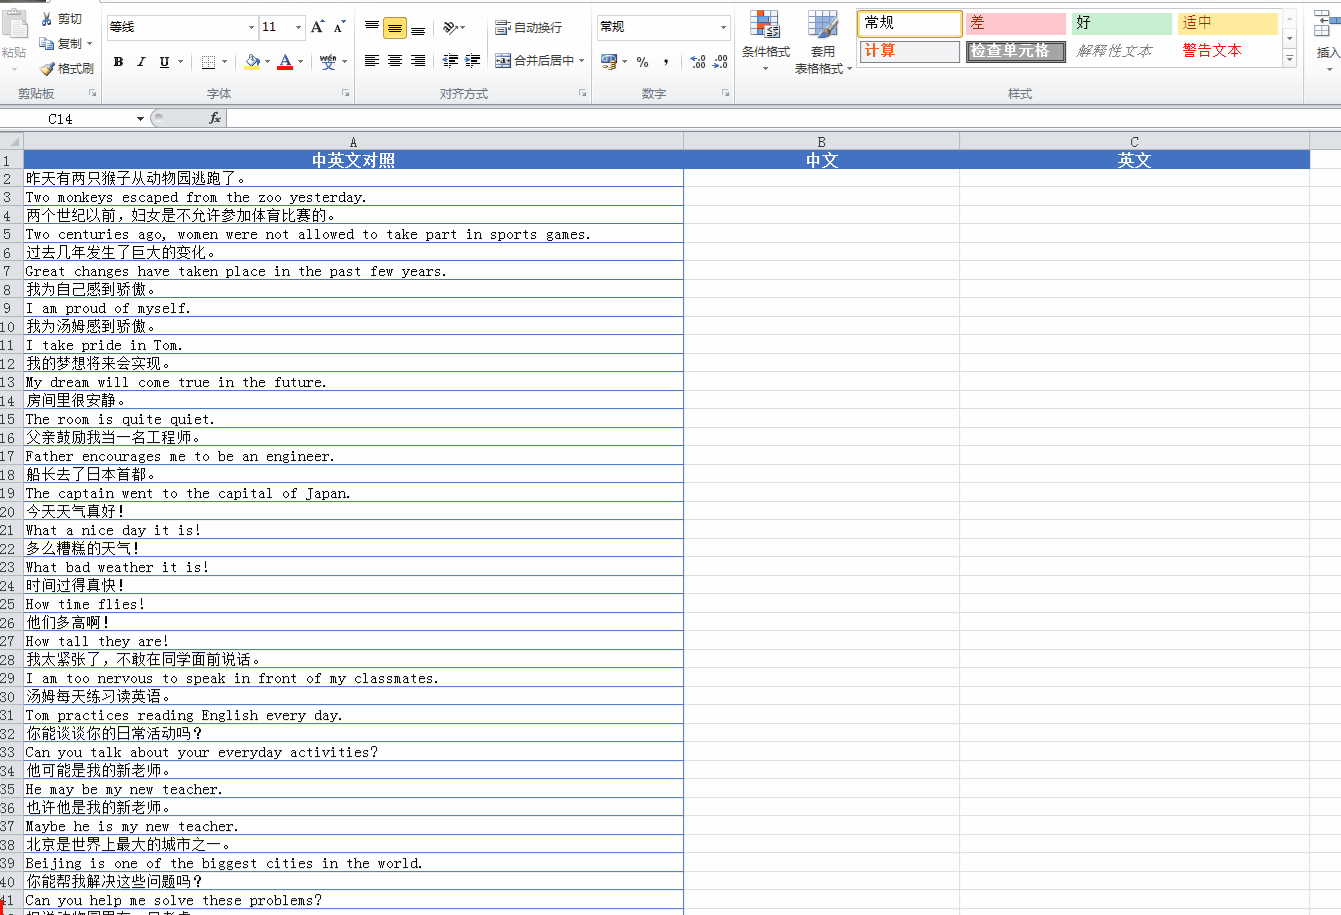This screenshot has width=1341, height=915.
Task: Click the accounting number format icon
Action: pos(609,61)
